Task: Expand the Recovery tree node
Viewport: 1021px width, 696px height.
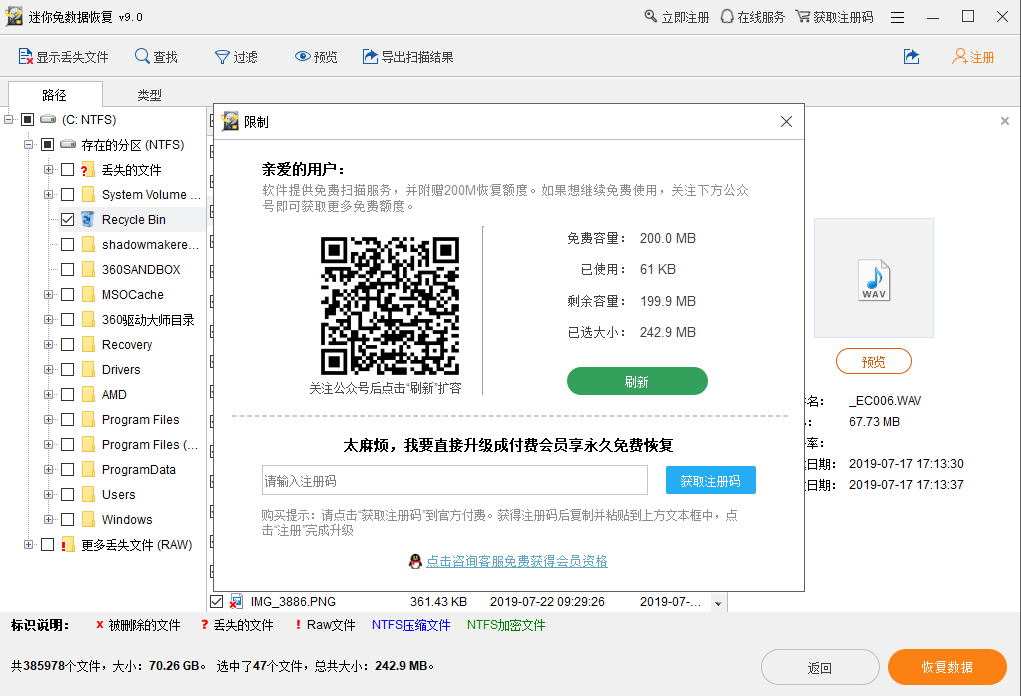Action: (x=48, y=344)
